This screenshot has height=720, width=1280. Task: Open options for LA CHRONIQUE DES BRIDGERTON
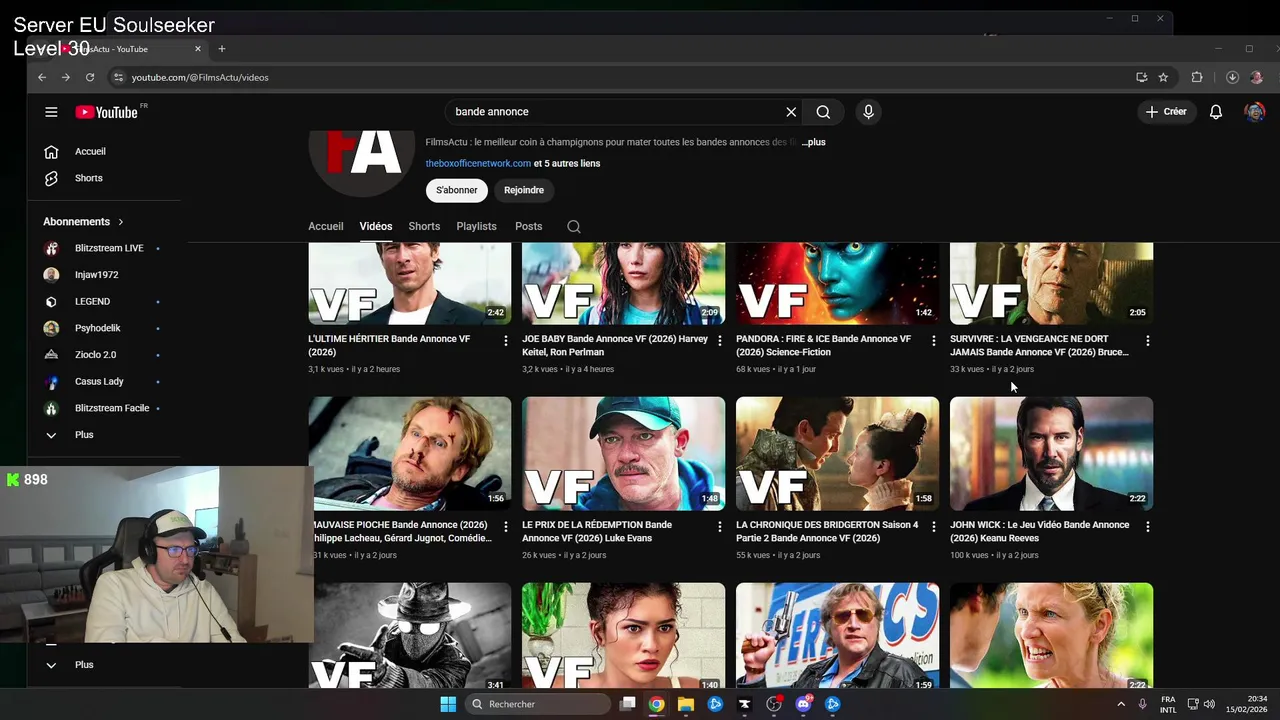click(x=933, y=527)
